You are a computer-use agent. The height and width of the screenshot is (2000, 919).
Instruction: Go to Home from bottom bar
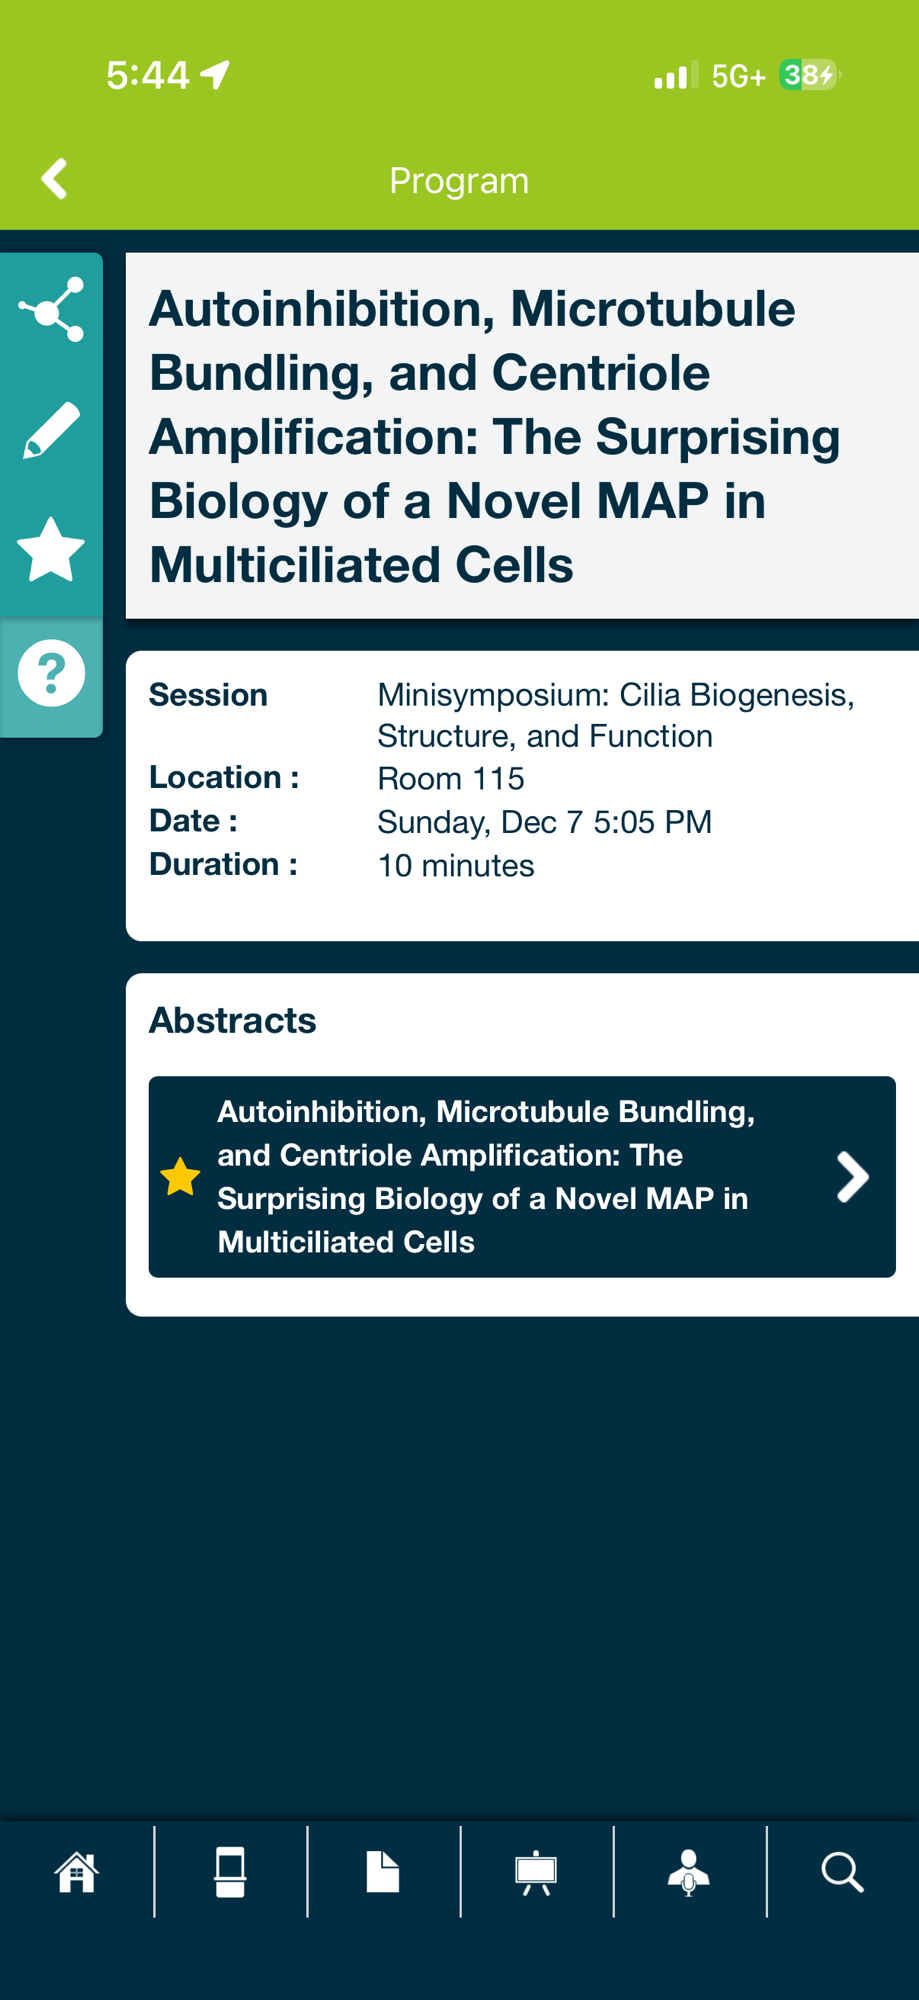[77, 1872]
